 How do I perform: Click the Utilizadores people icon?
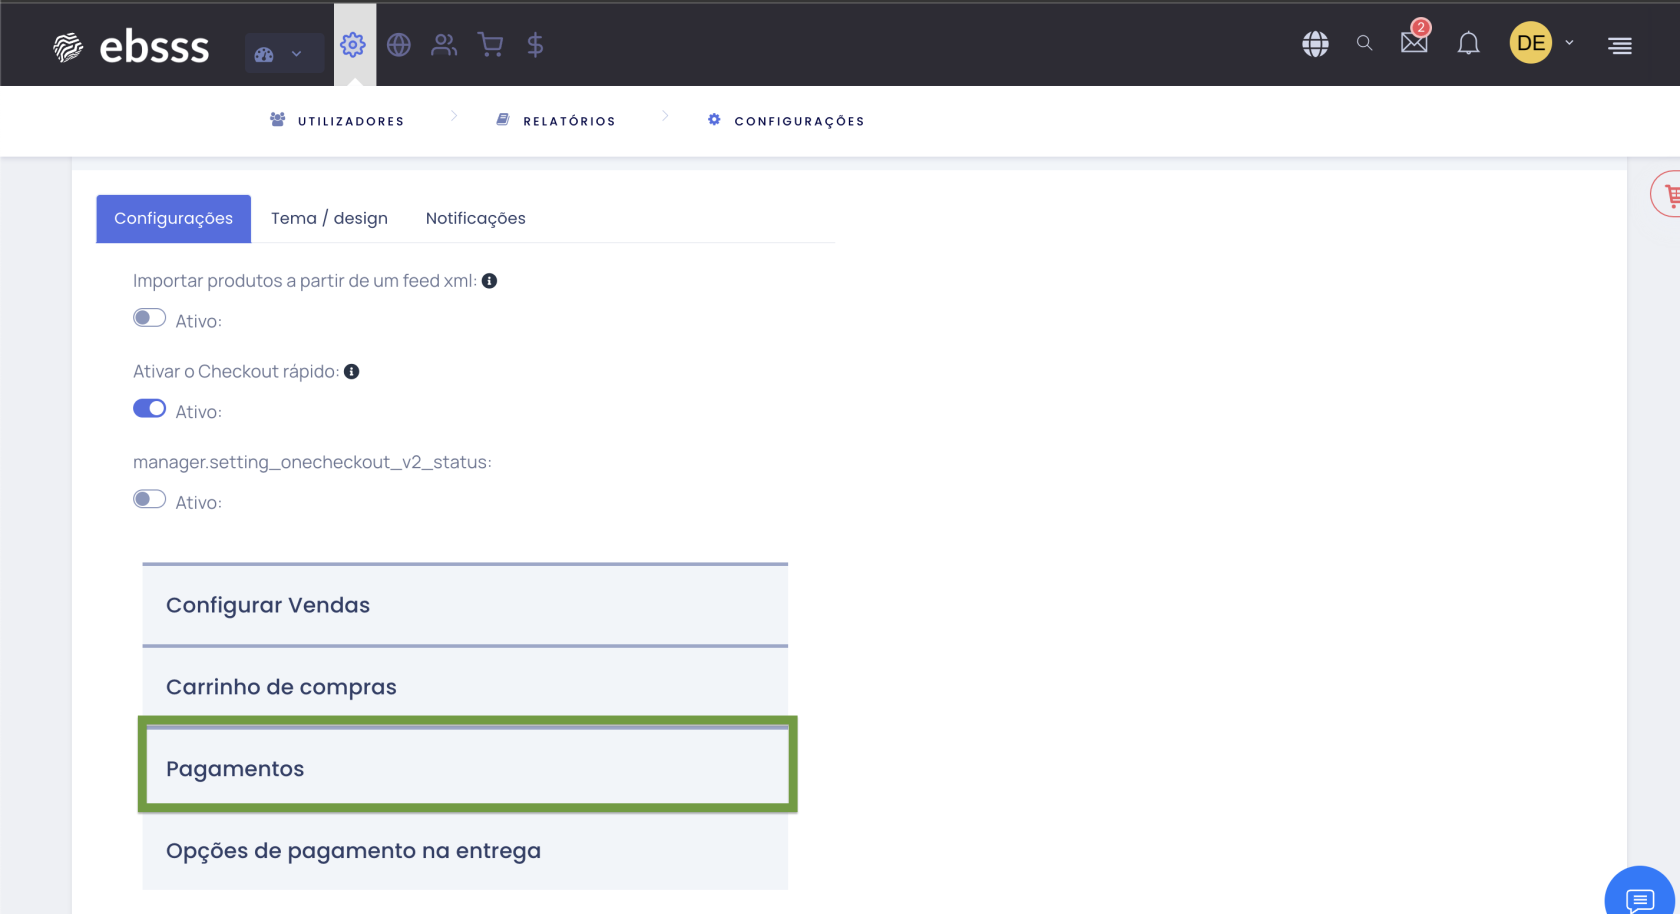pyautogui.click(x=278, y=120)
